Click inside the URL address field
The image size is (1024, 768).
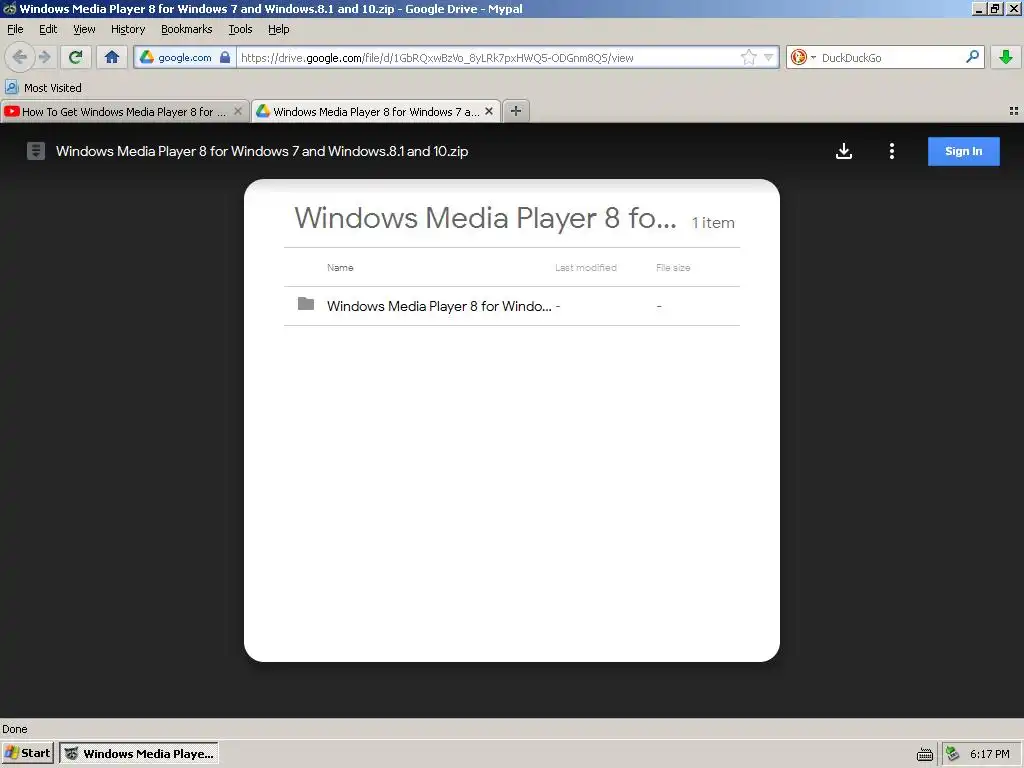point(487,57)
